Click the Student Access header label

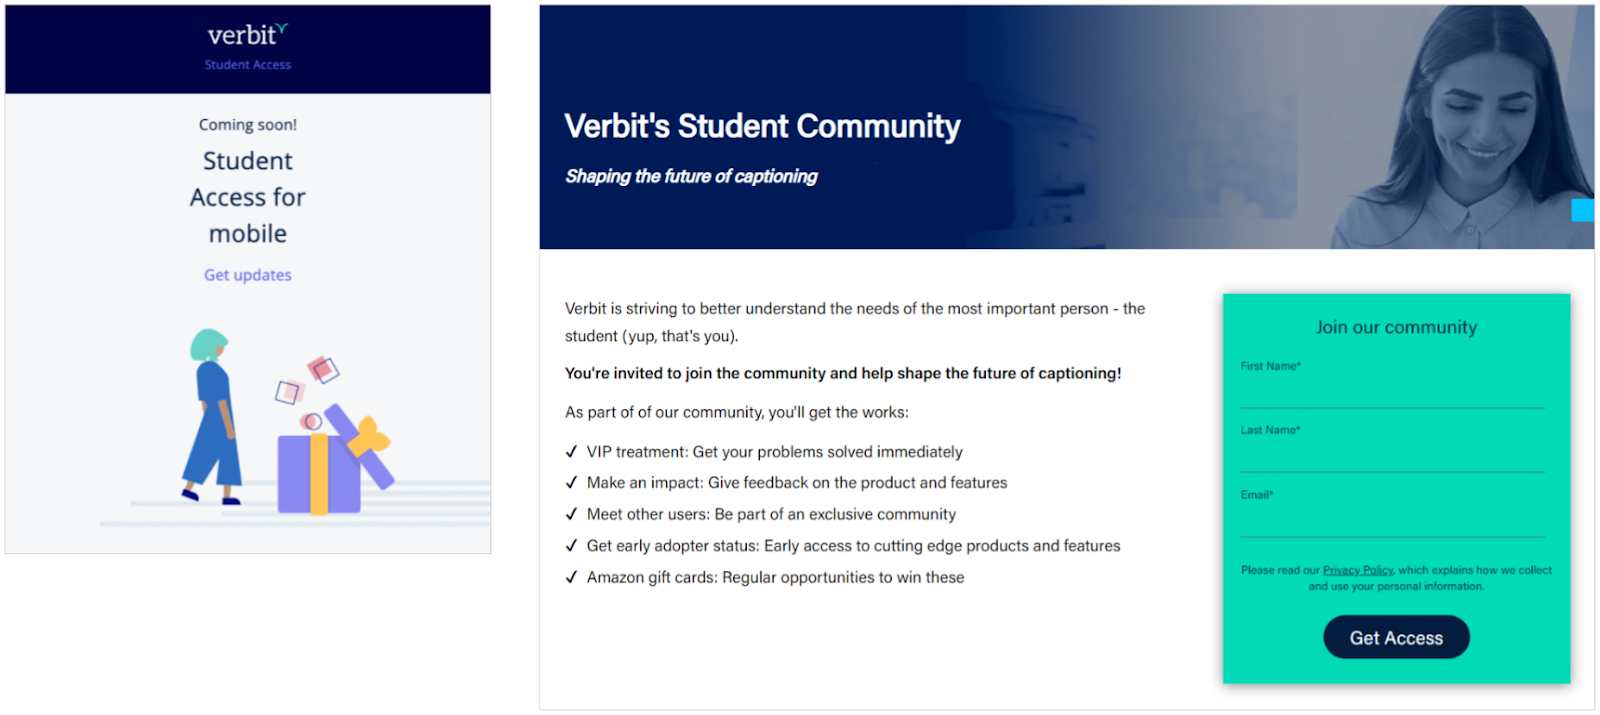coord(247,64)
